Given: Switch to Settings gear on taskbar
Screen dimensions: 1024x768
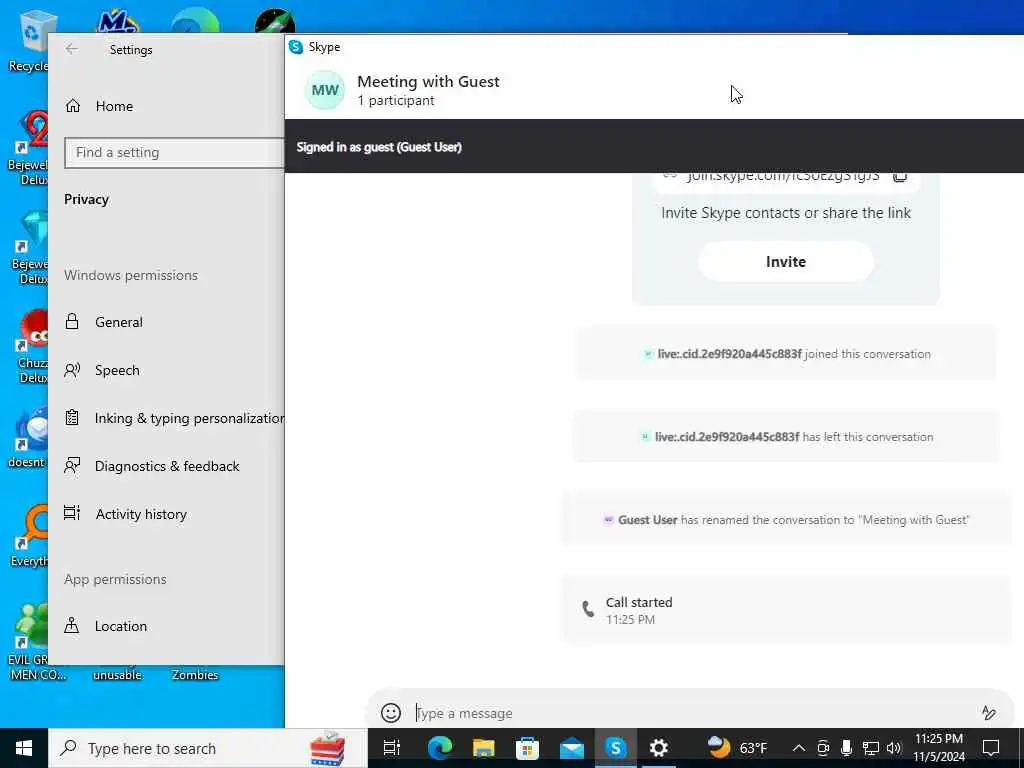Looking at the screenshot, I should (658, 748).
